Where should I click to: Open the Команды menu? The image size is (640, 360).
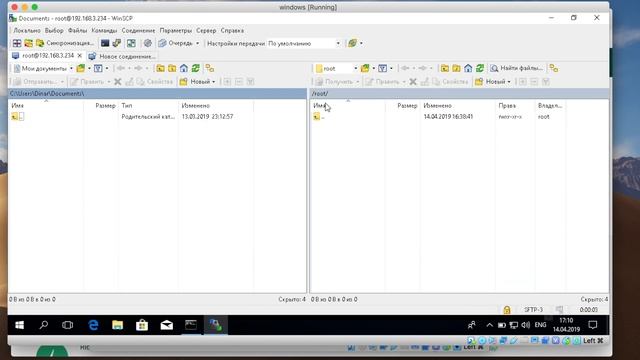coord(104,31)
